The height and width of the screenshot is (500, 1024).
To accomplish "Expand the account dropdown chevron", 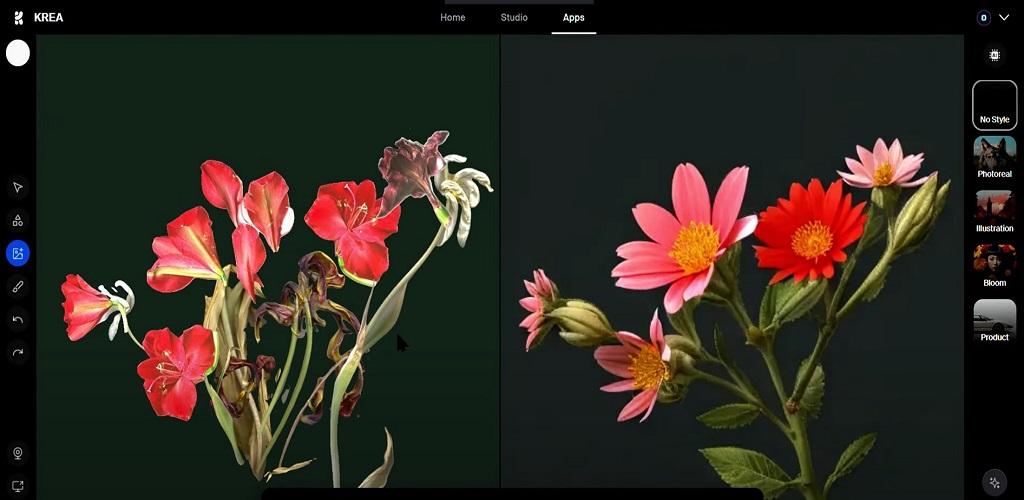I will pyautogui.click(x=1004, y=18).
